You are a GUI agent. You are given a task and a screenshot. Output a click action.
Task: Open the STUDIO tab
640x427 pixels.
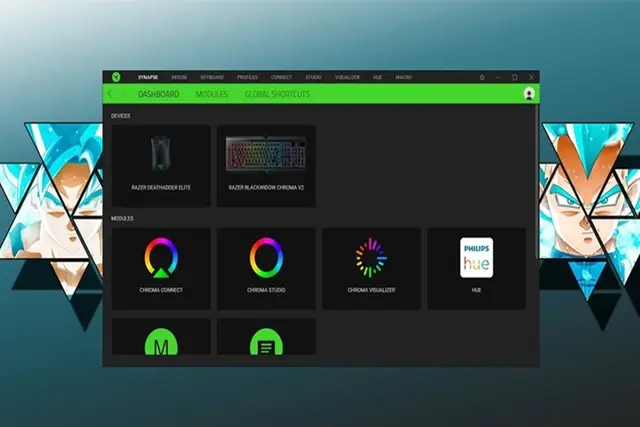pos(313,77)
